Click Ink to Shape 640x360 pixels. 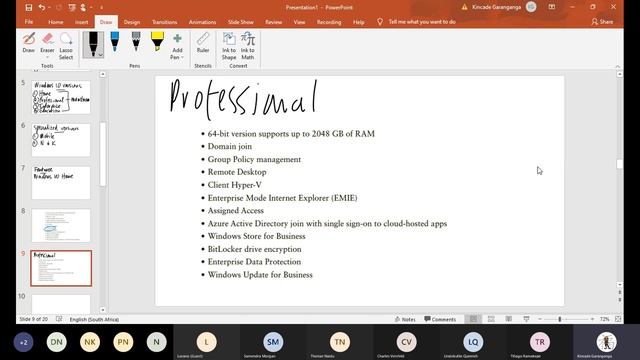(229, 46)
